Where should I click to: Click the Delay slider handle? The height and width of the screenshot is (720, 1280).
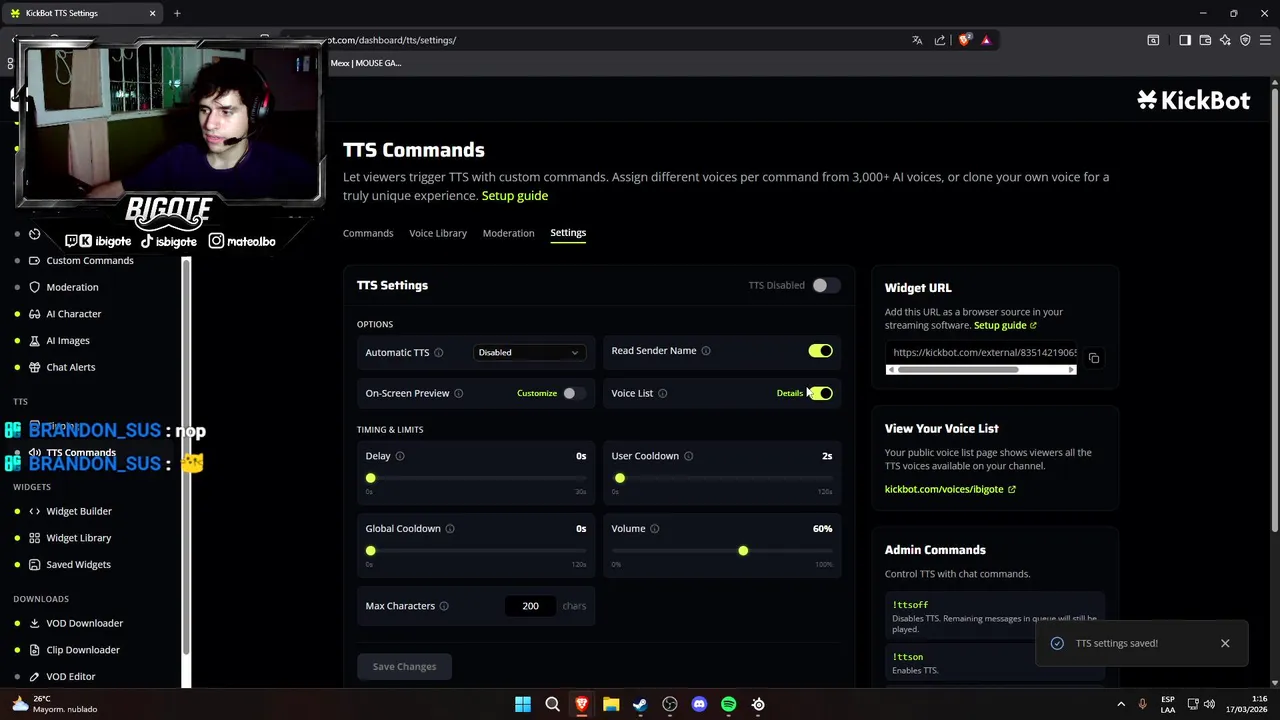coord(371,479)
